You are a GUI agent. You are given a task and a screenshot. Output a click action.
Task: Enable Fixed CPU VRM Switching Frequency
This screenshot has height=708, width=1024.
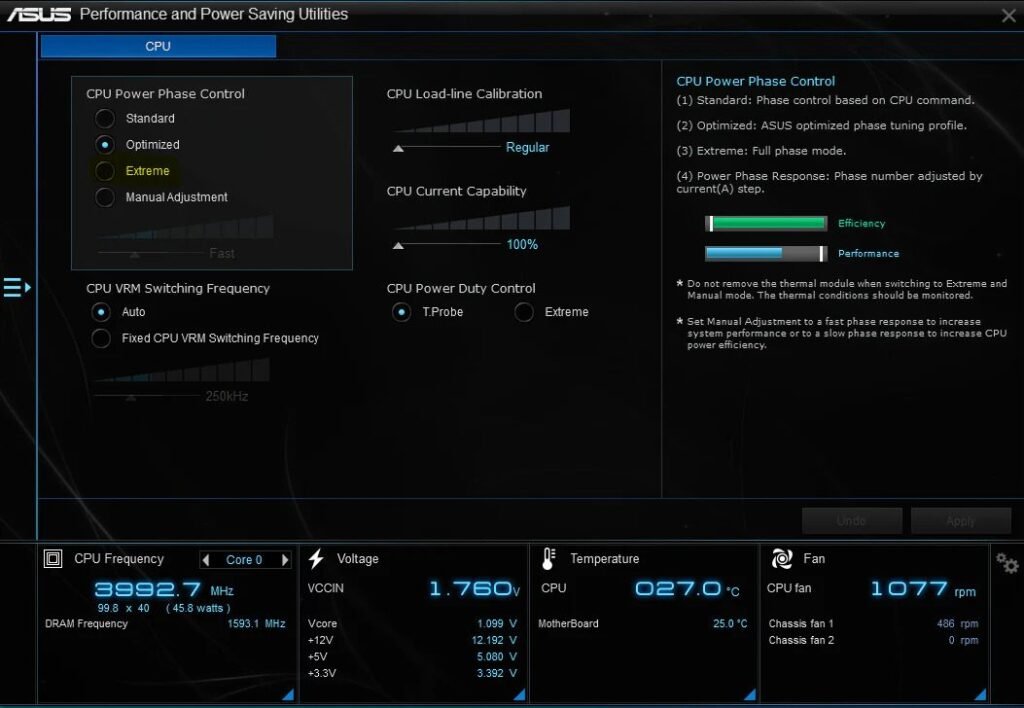100,338
